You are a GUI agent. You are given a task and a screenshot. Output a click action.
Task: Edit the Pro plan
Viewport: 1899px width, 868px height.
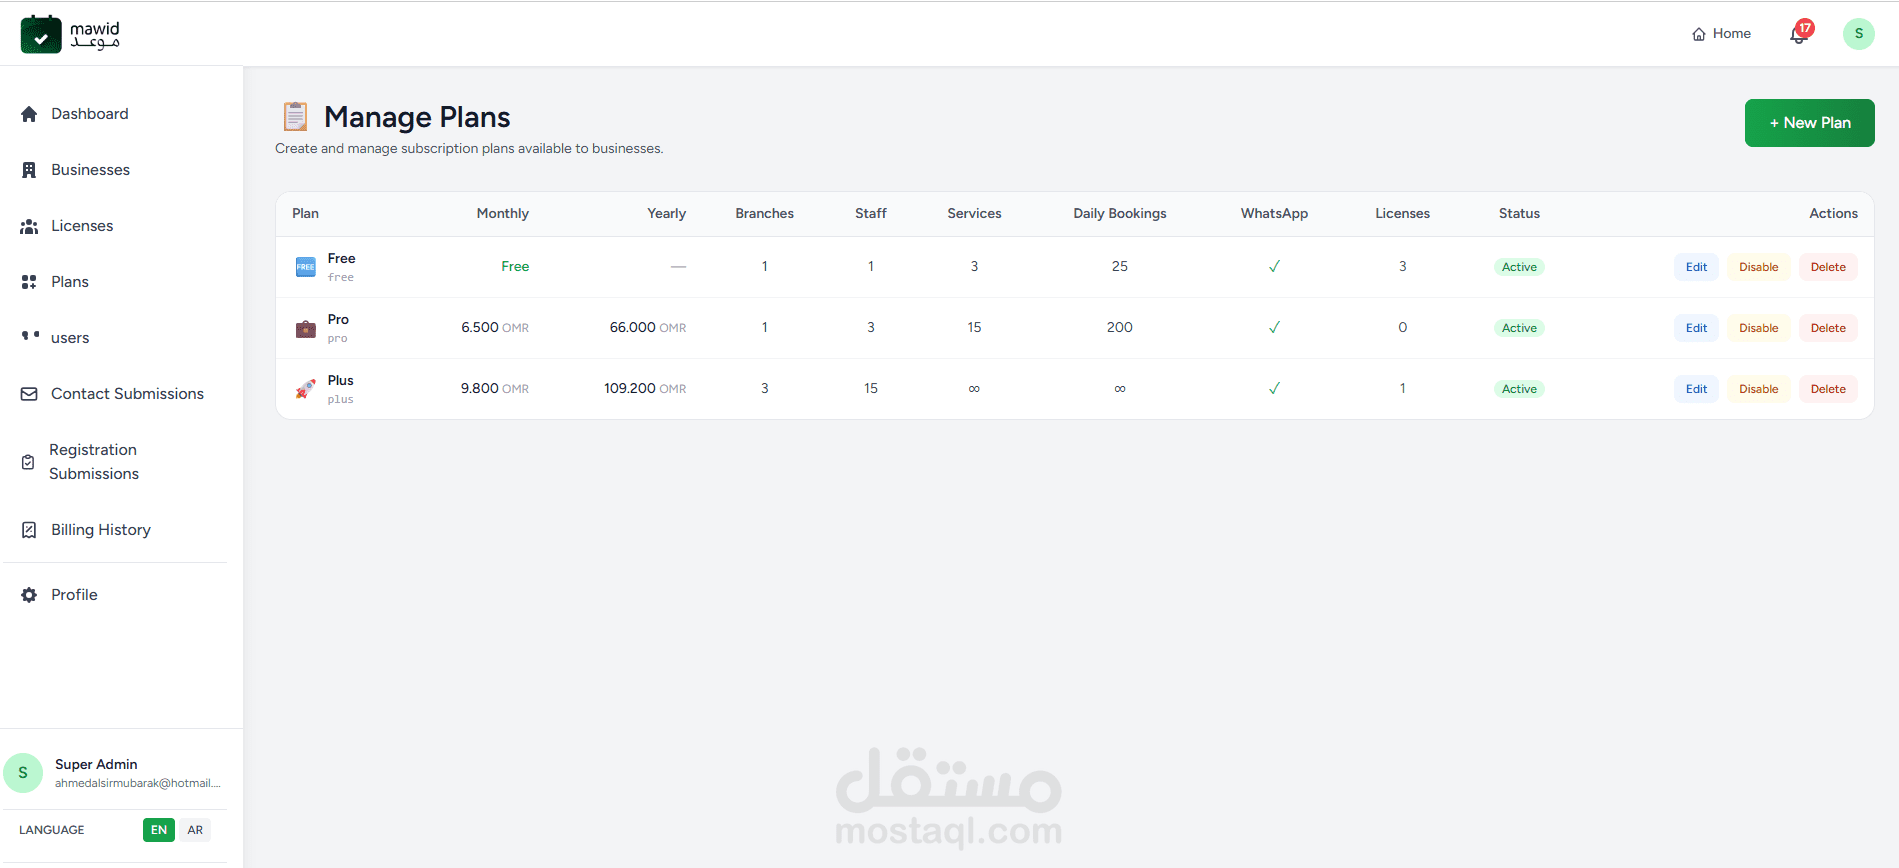(1696, 328)
